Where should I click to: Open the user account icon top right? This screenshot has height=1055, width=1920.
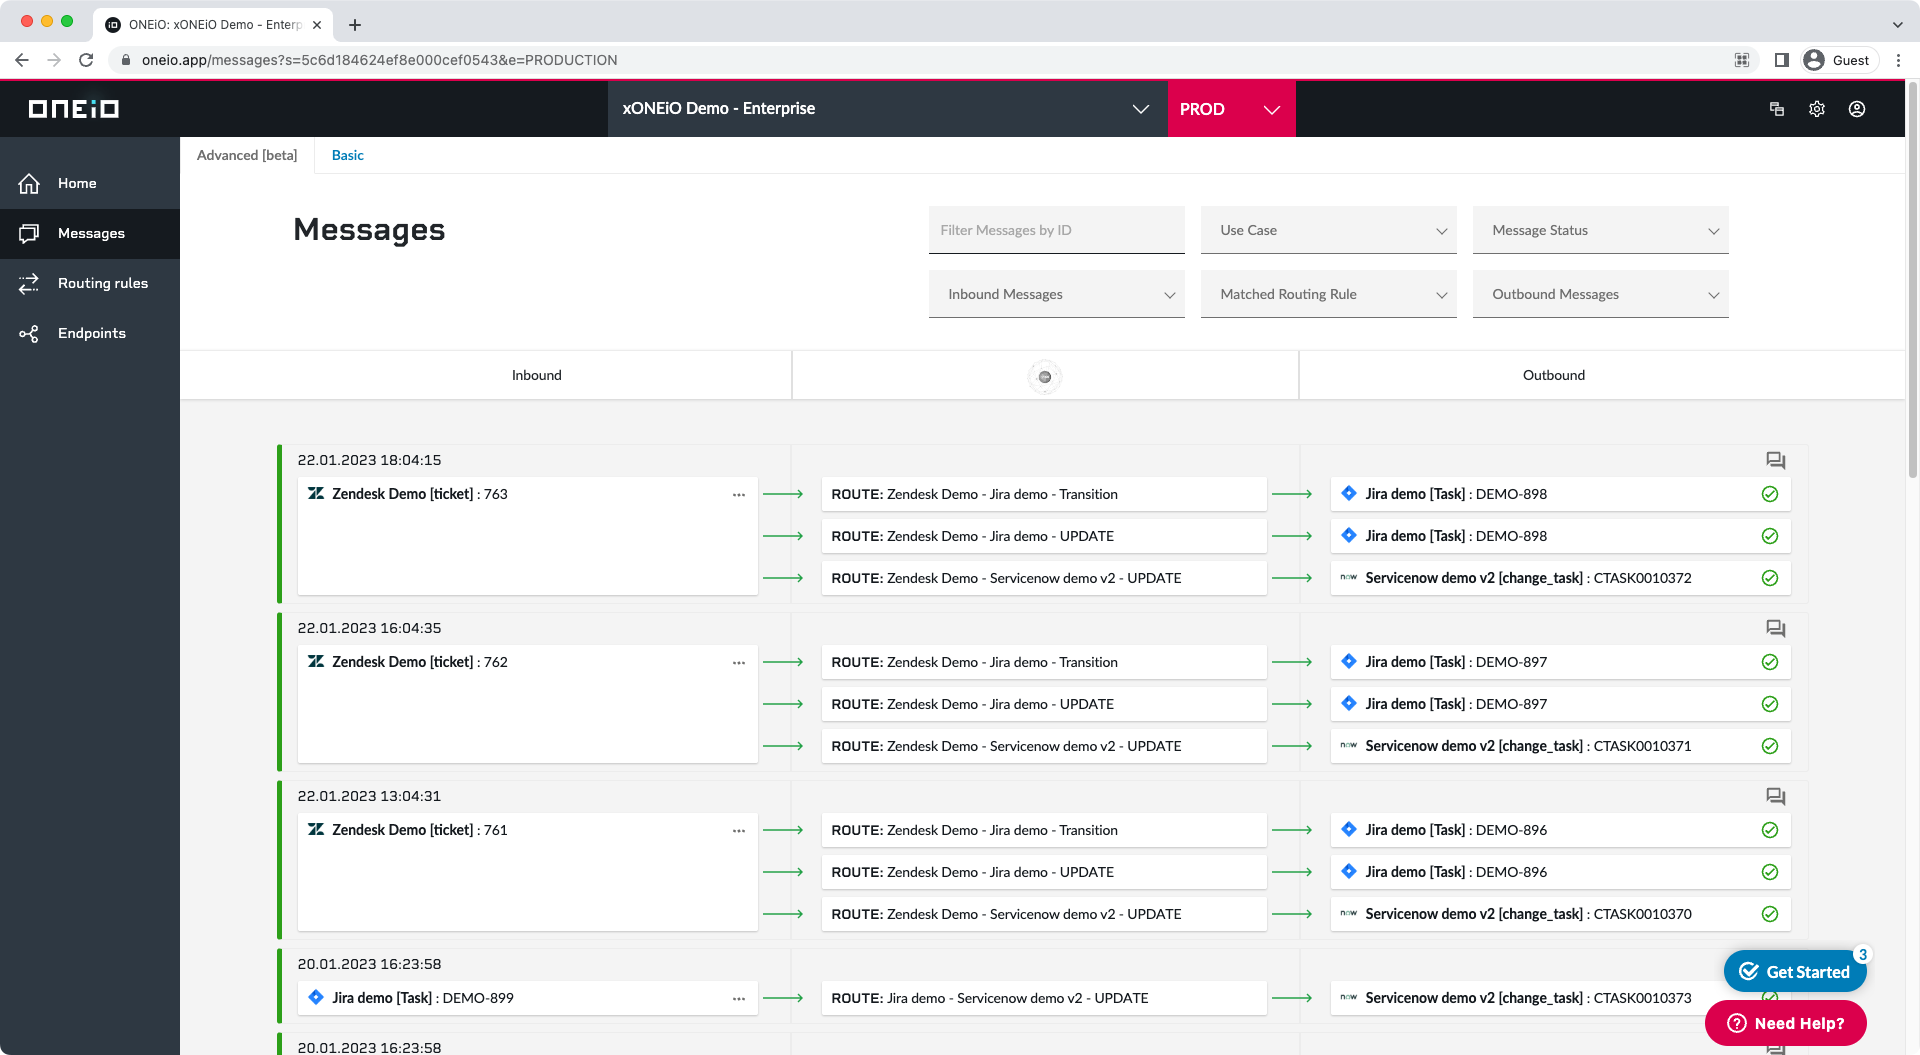[x=1857, y=108]
